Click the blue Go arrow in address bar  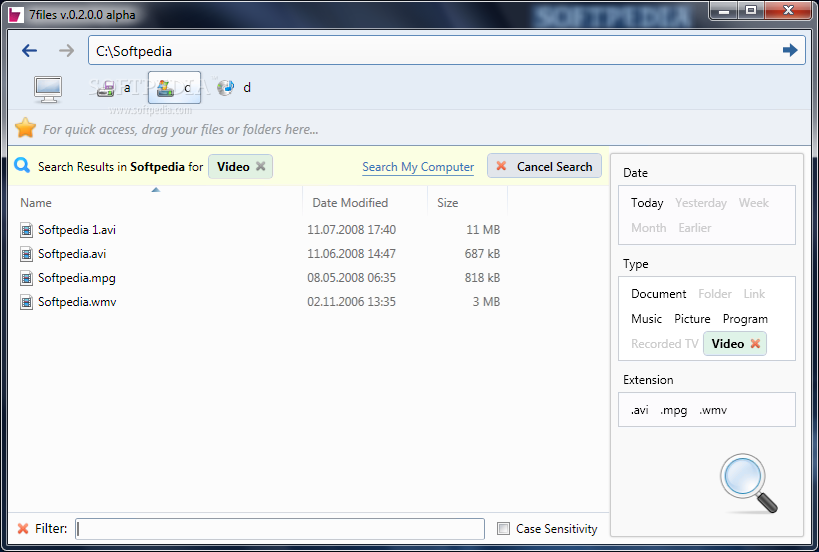790,50
